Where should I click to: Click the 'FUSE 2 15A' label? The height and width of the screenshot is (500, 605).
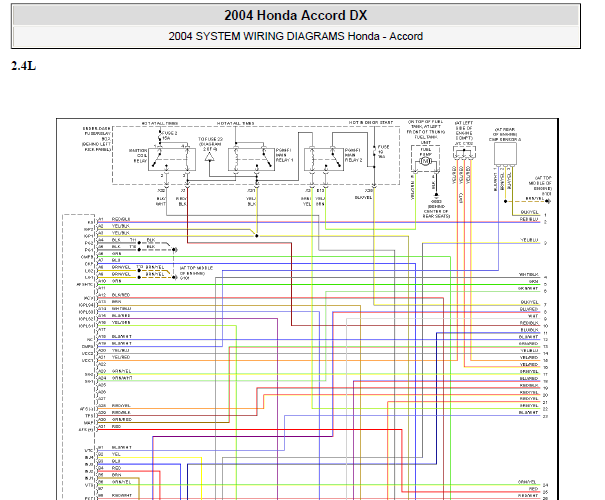tap(169, 135)
